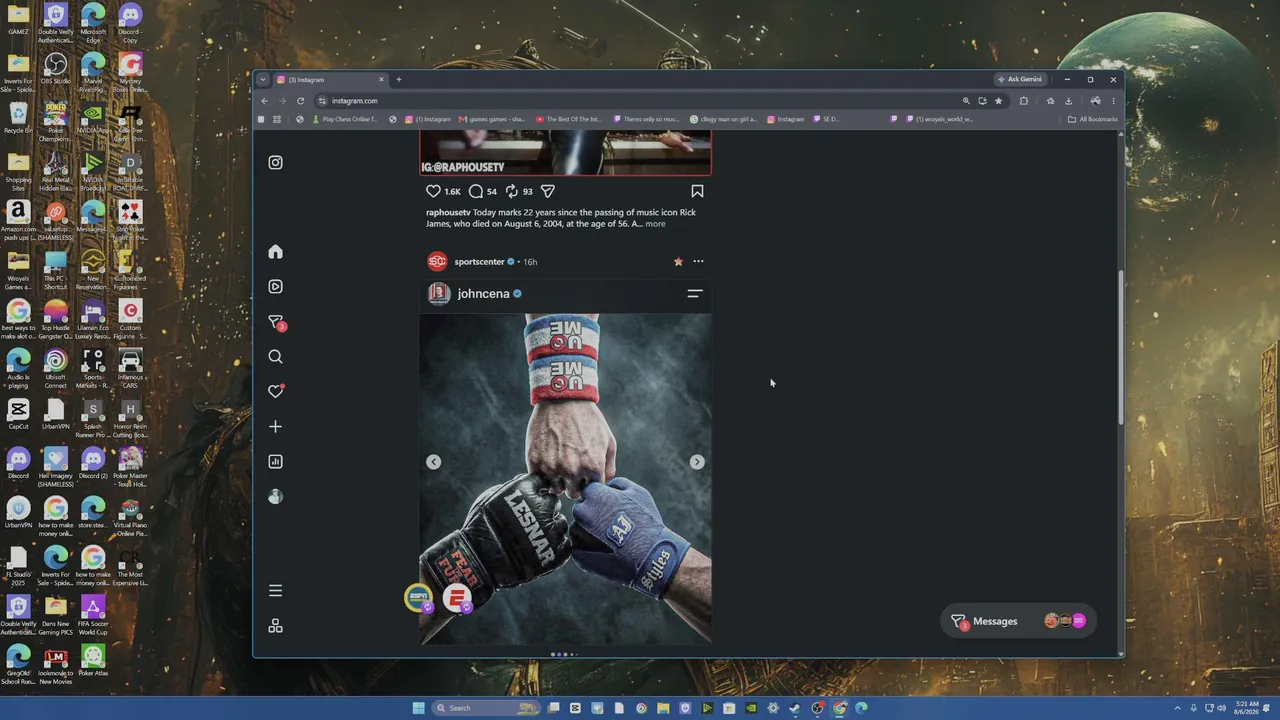This screenshot has width=1280, height=720.
Task: Select the (3) Instagram tab
Action: 330,80
